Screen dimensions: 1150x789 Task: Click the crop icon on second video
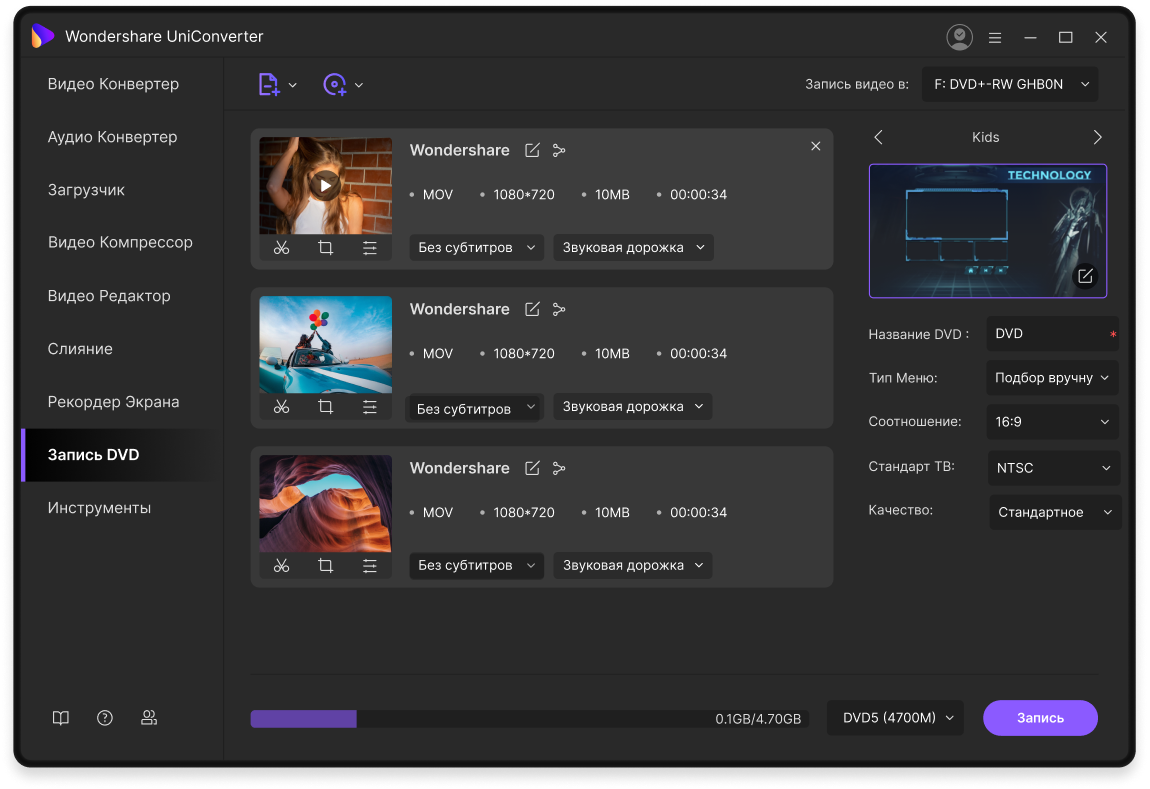(326, 406)
